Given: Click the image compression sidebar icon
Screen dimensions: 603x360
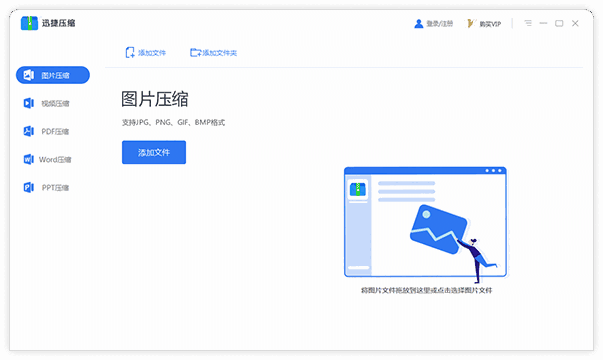Looking at the screenshot, I should pos(29,75).
